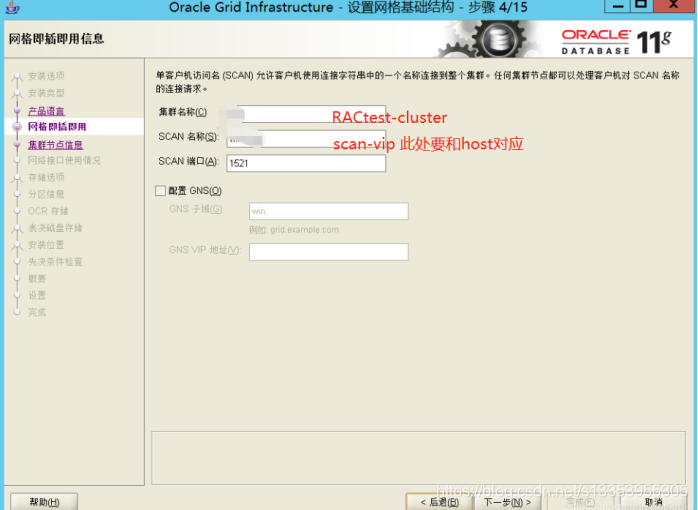Open the 产品语言 step link
Viewport: 698px width, 510px height.
pos(46,111)
